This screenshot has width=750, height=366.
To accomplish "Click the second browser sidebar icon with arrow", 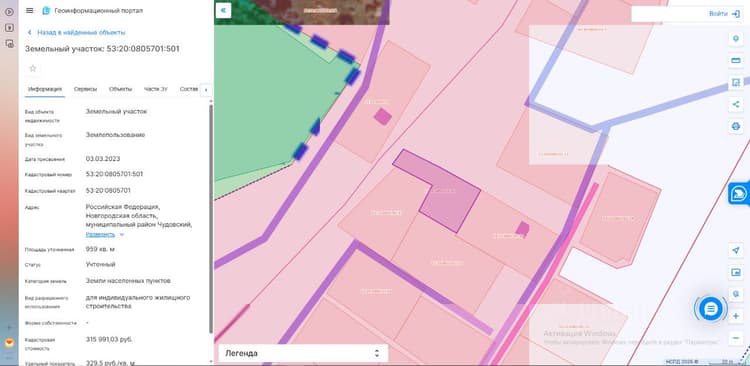I will [x=9, y=28].
